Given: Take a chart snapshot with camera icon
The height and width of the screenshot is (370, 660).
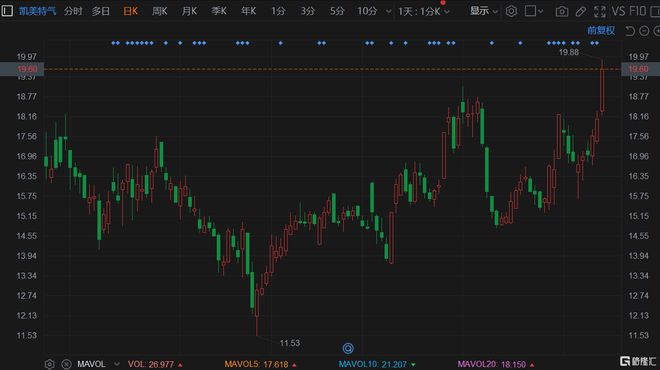Looking at the screenshot, I should click(562, 12).
